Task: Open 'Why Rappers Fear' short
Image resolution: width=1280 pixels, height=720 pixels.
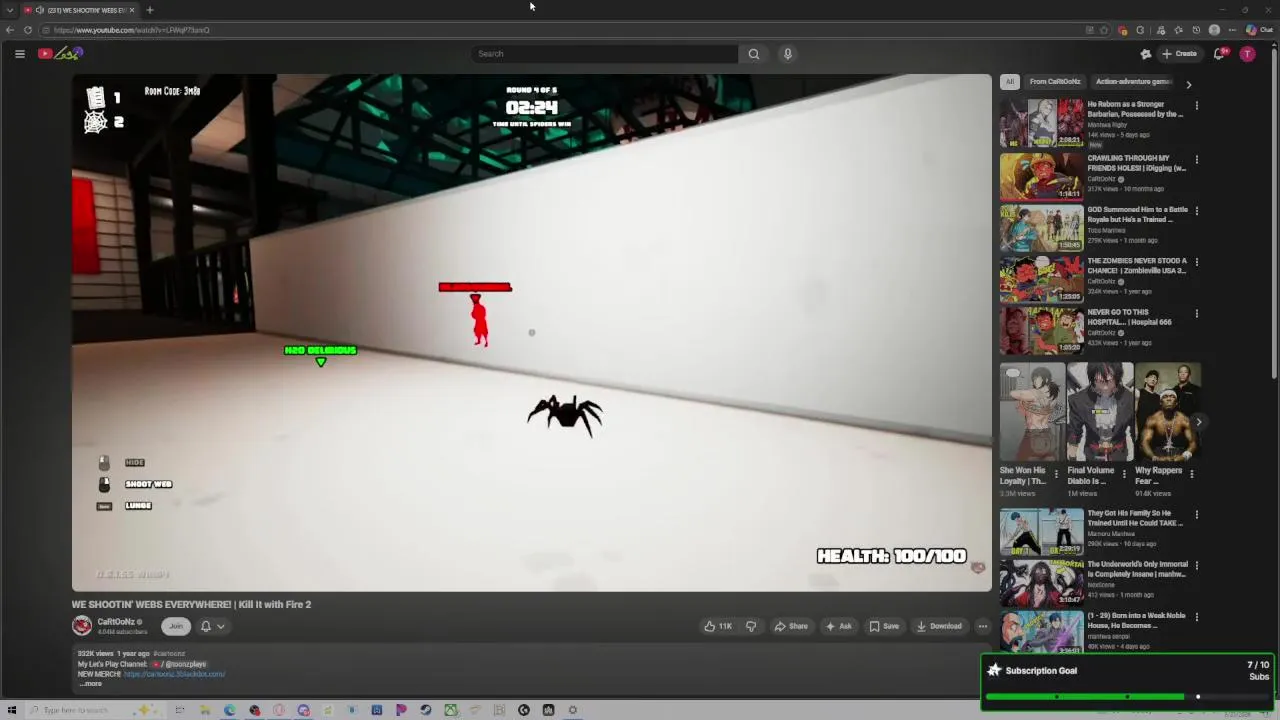Action: [1168, 412]
